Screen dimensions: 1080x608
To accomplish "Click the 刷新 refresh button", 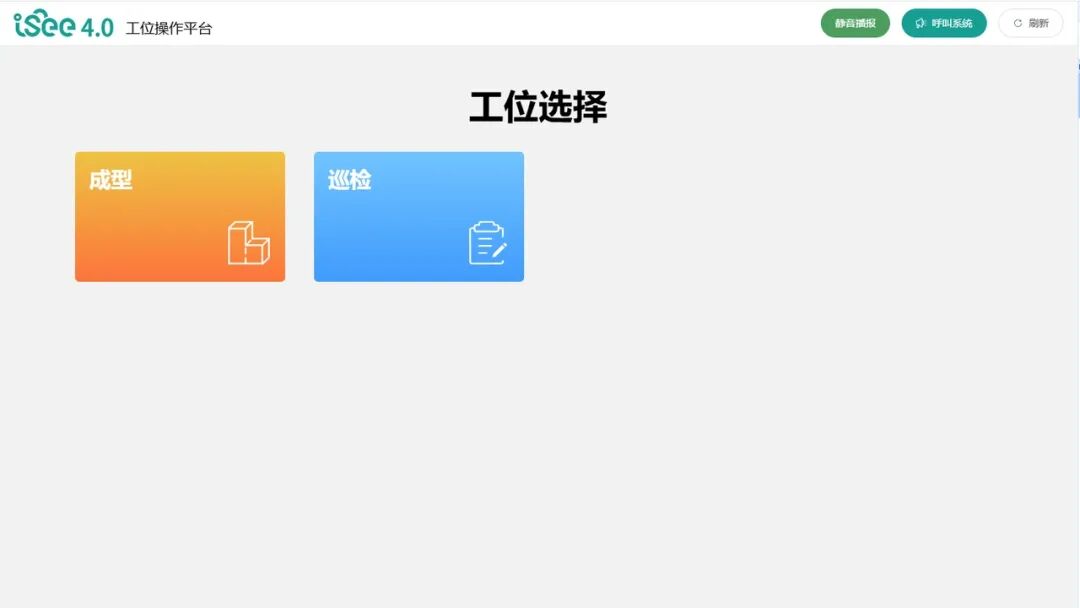I will [1030, 23].
